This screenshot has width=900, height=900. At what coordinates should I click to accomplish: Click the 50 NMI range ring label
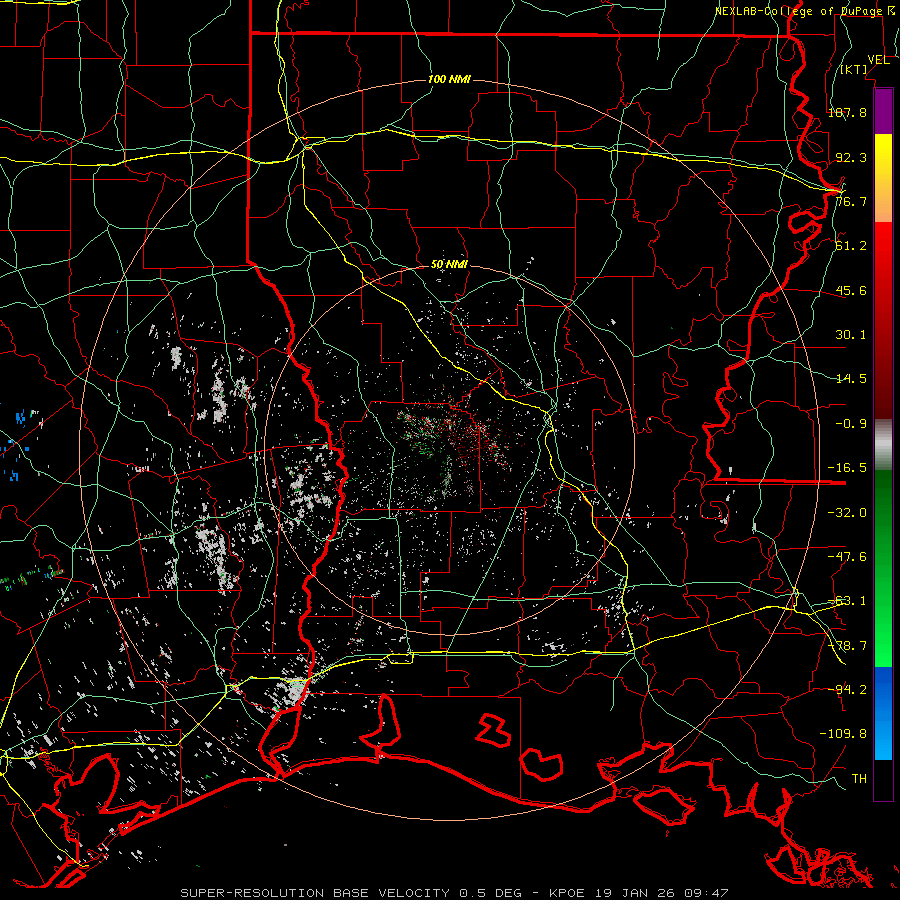[x=449, y=265]
